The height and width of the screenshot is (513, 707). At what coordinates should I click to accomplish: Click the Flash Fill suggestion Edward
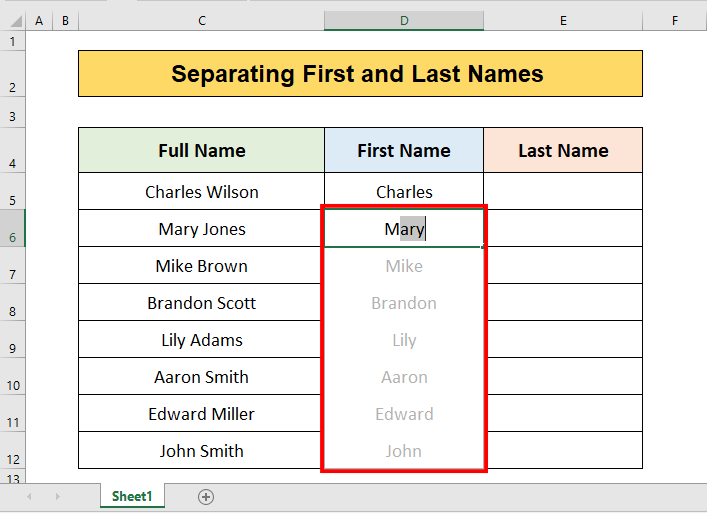point(403,414)
